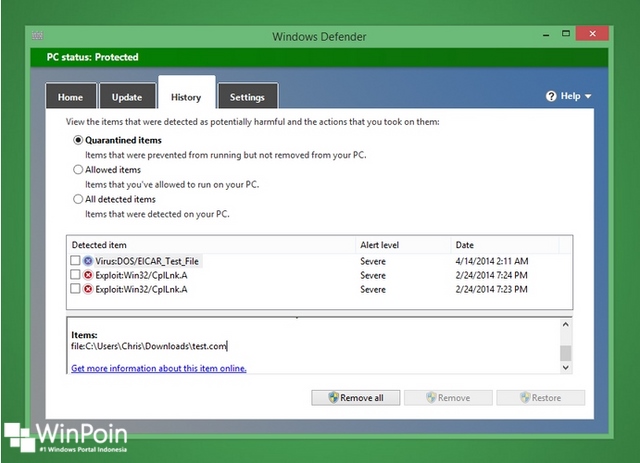
Task: Open the Help dropdown arrow
Action: 588,97
